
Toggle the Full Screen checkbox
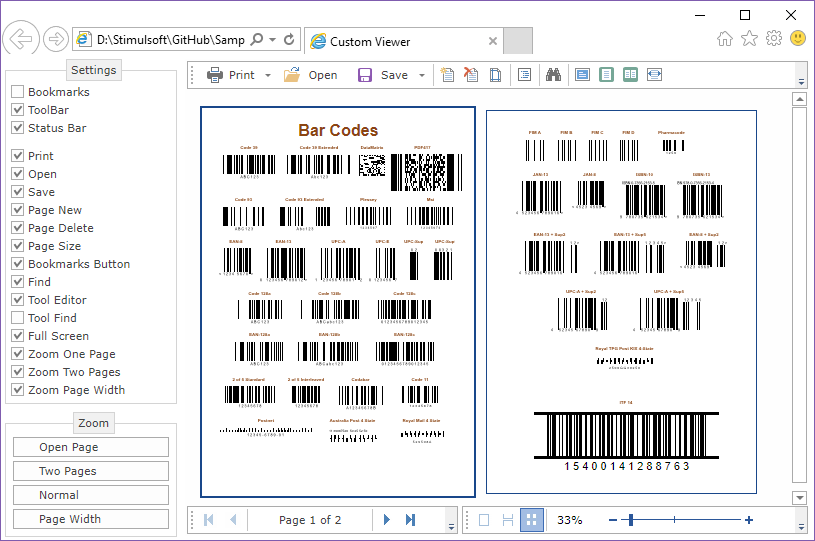pos(18,336)
